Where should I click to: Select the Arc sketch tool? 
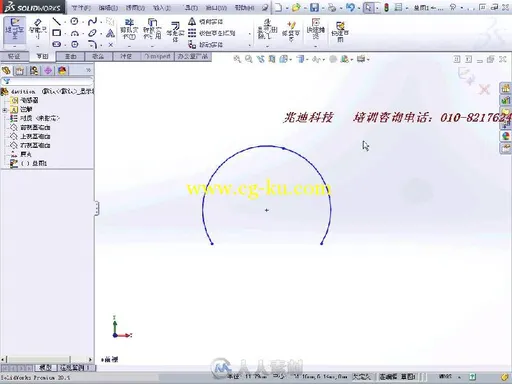click(75, 33)
